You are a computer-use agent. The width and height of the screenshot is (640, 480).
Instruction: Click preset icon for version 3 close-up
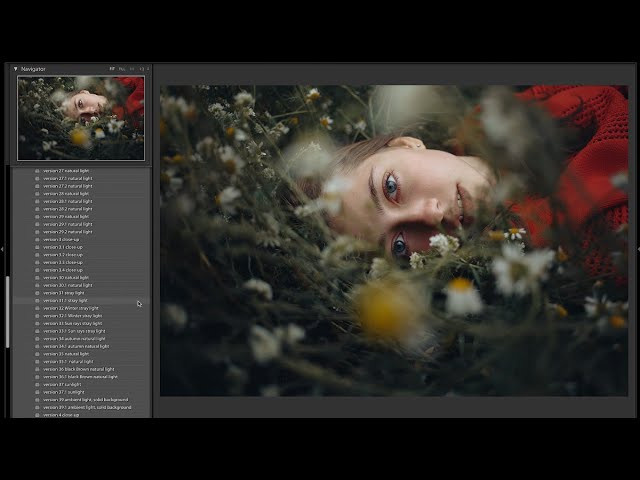[37, 240]
